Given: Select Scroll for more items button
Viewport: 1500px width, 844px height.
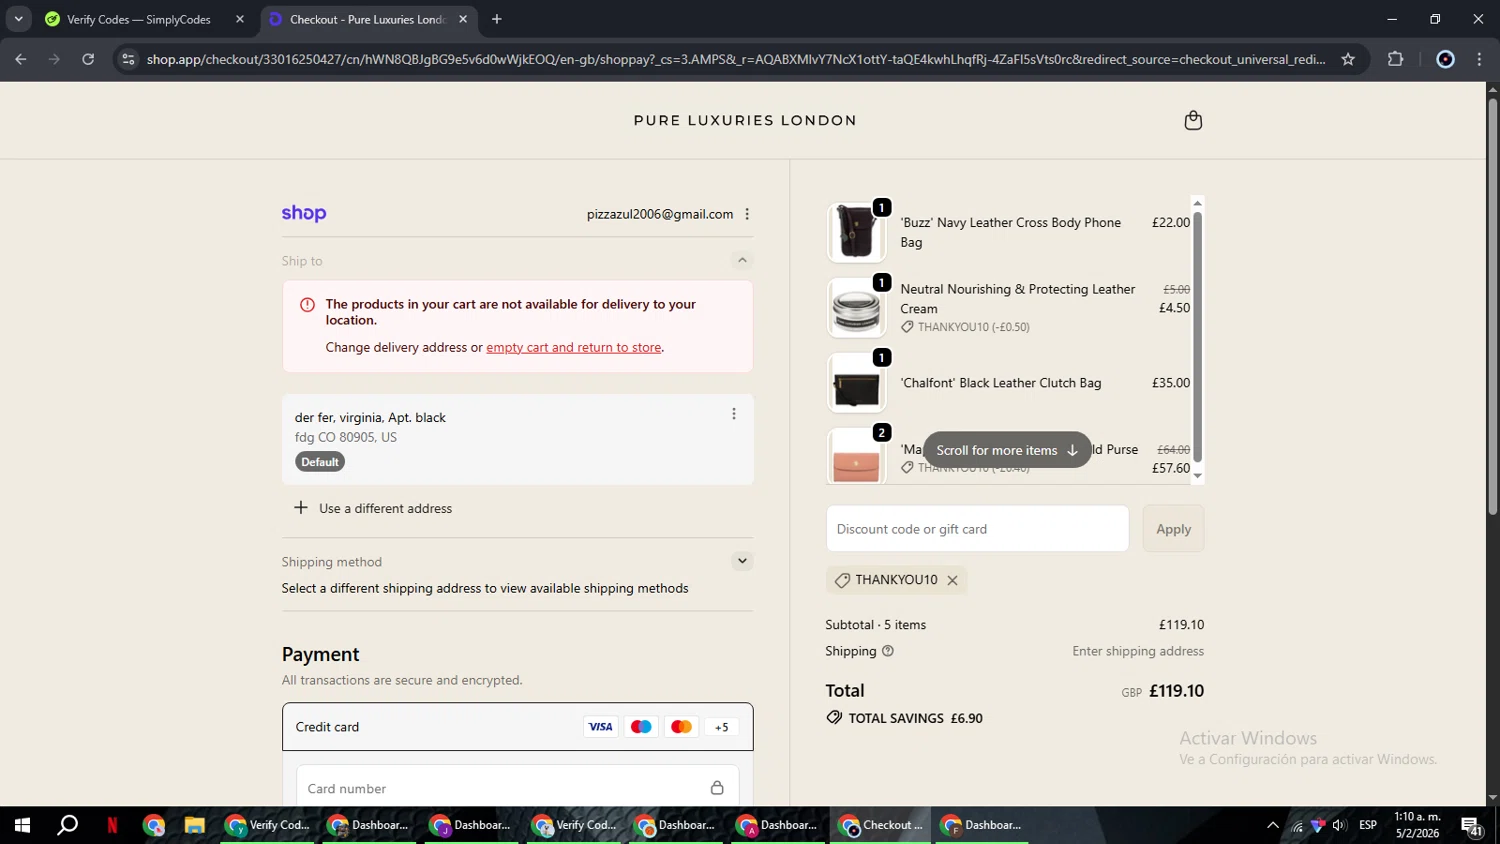Looking at the screenshot, I should point(1007,450).
